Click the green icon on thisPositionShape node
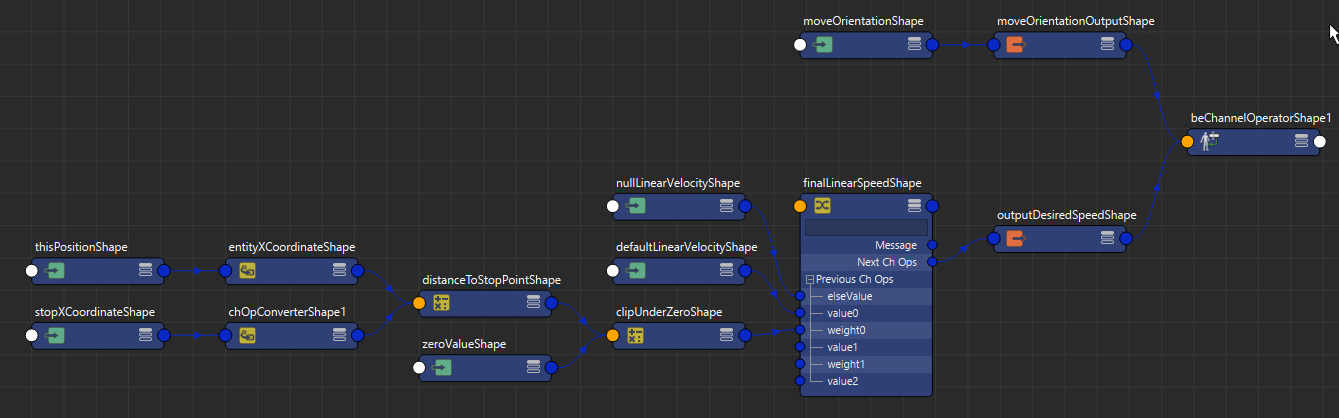The image size is (1339, 418). coord(56,270)
